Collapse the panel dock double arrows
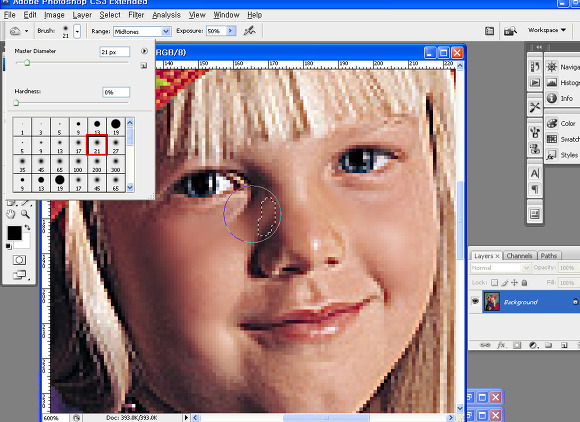Screen dimensions: 580x422 click(539, 47)
